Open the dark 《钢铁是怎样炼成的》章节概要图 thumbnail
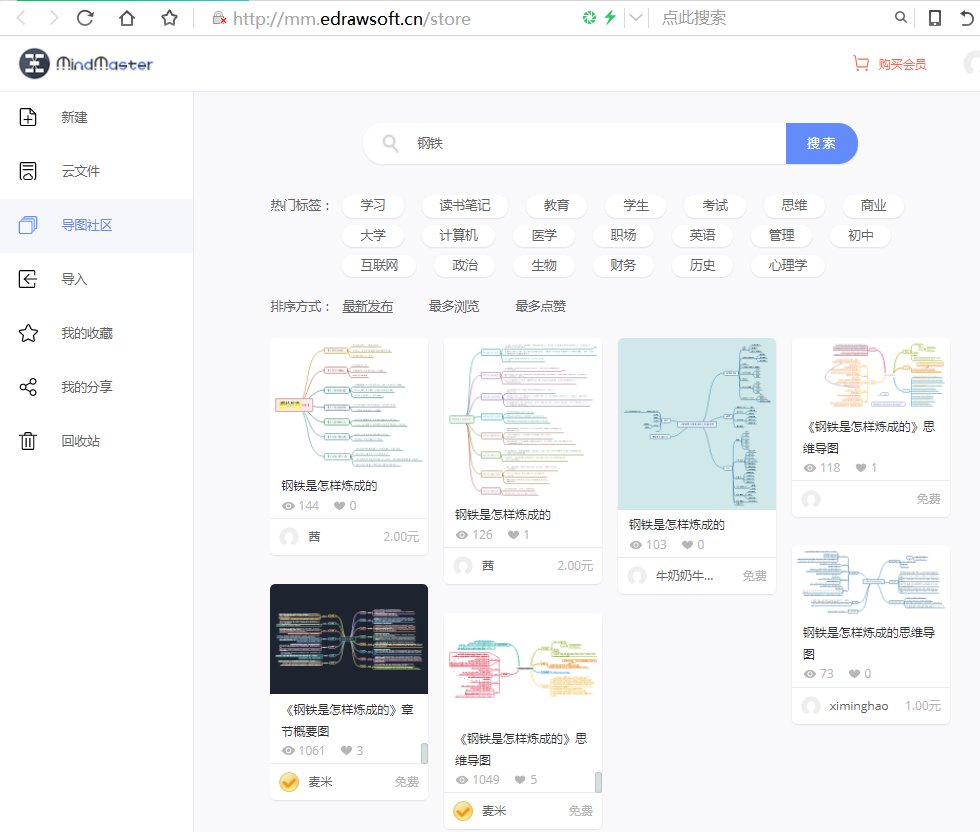 (348, 639)
